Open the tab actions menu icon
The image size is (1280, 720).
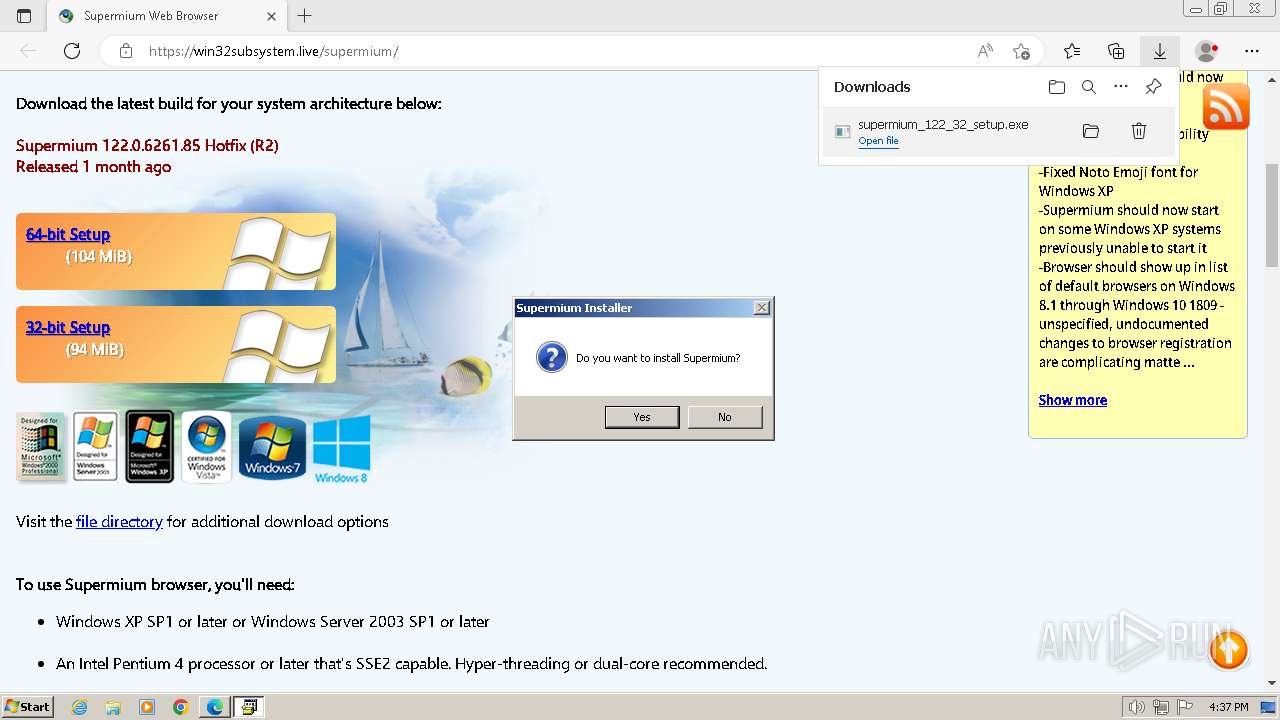24,16
